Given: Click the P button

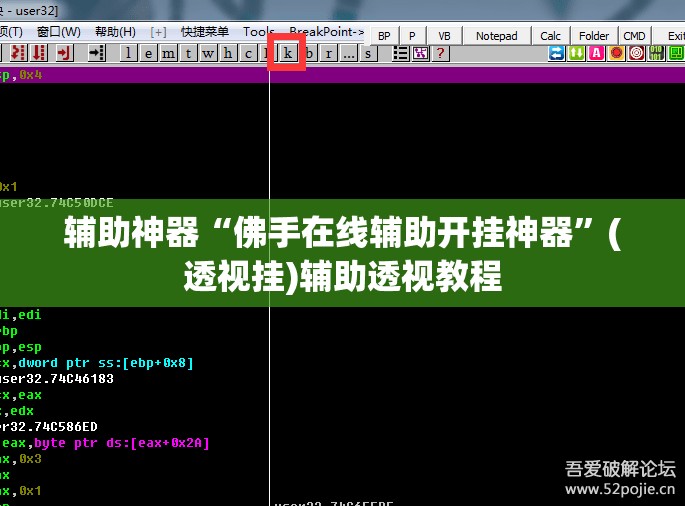Looking at the screenshot, I should pyautogui.click(x=412, y=36).
